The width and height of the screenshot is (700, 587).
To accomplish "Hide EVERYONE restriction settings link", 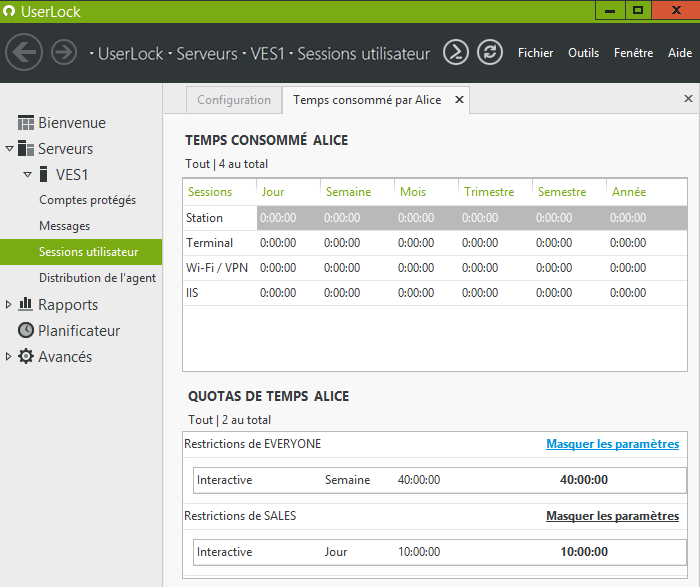I will pyautogui.click(x=612, y=444).
